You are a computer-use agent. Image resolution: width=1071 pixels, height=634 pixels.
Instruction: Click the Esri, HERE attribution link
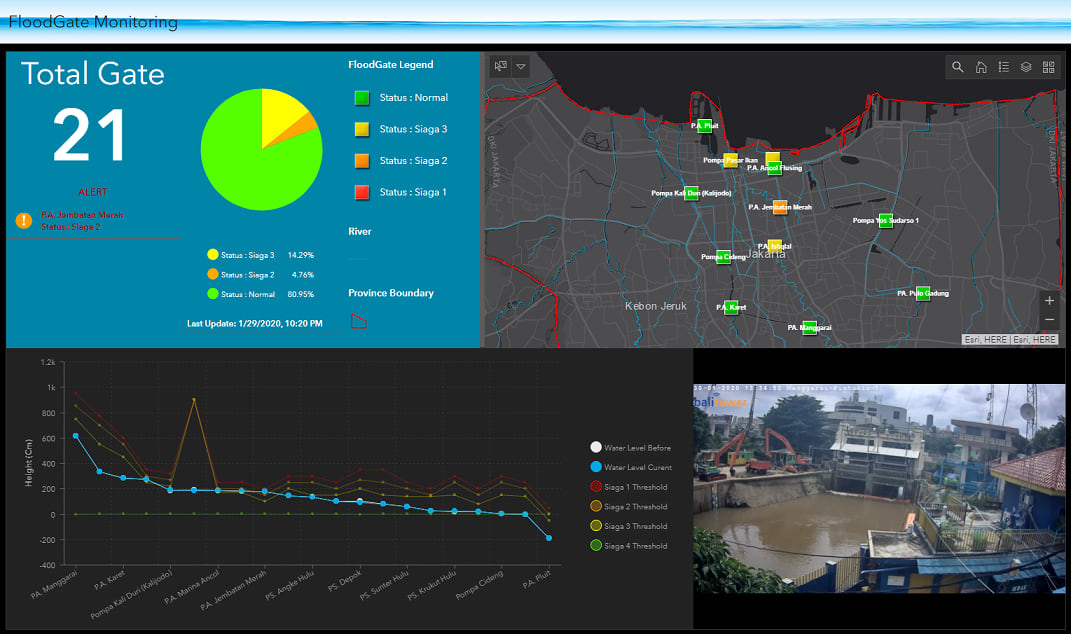coord(1010,340)
